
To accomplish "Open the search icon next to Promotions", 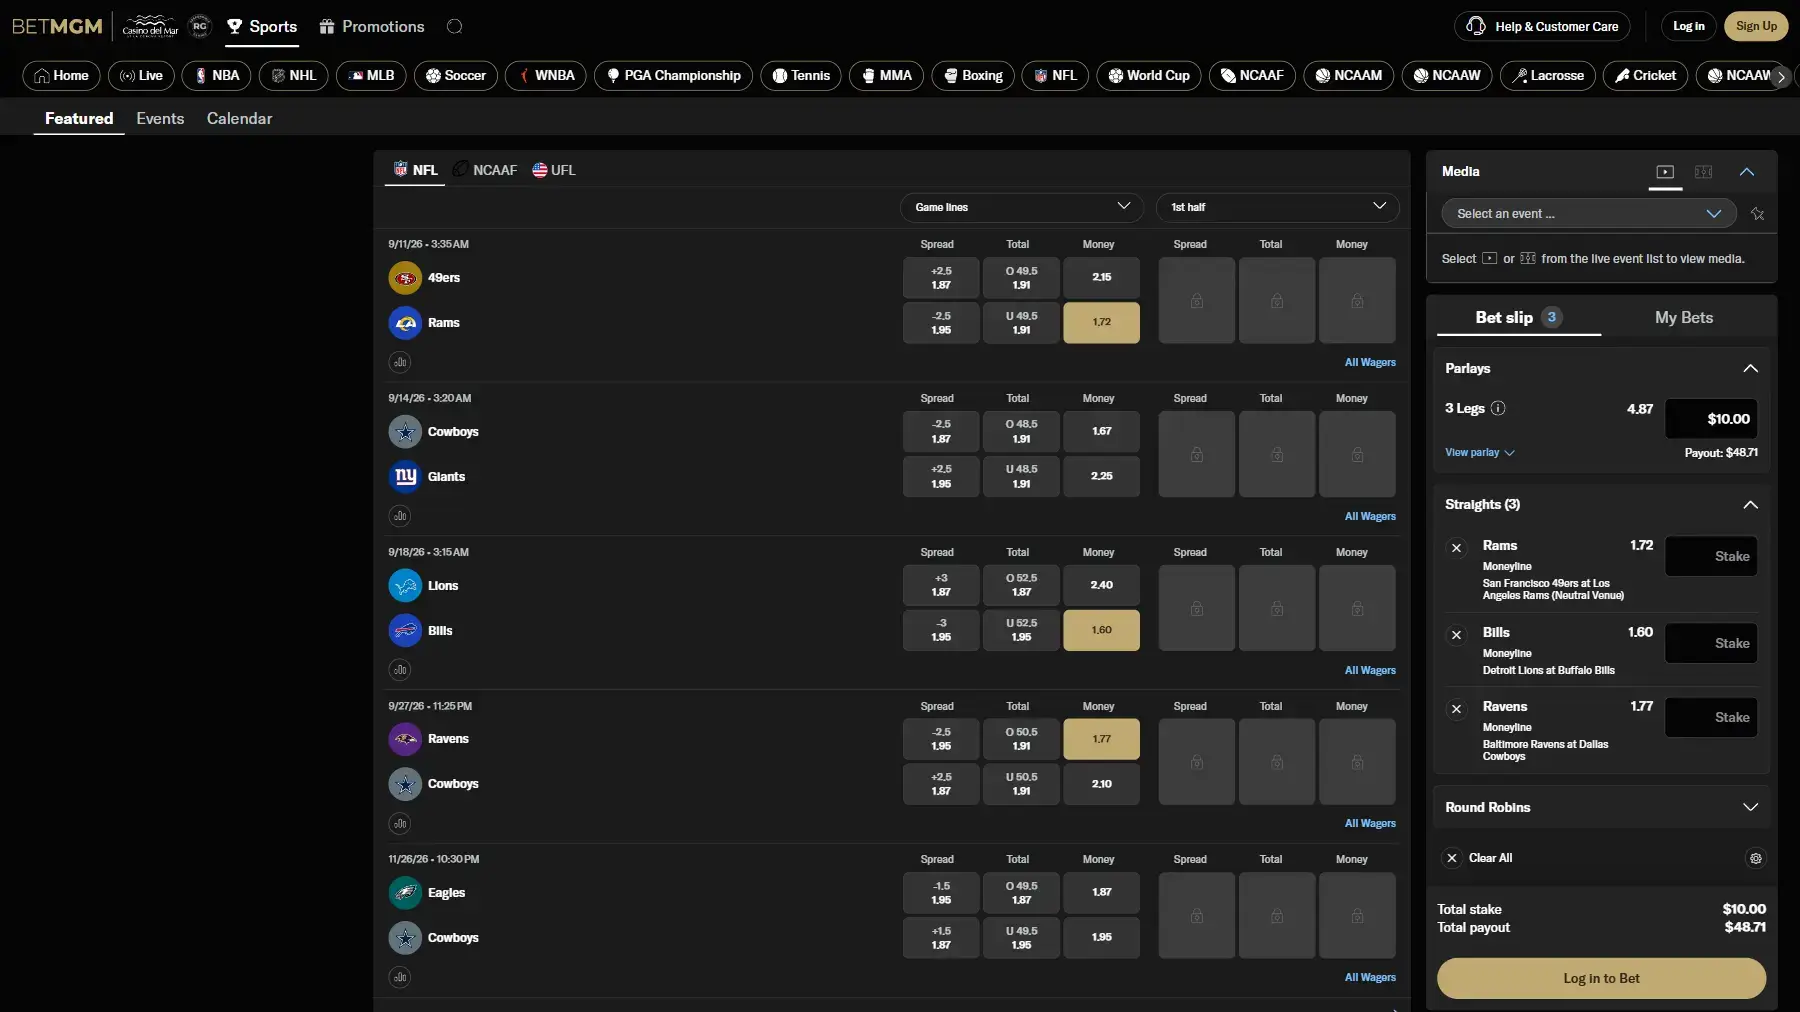I will 455,27.
